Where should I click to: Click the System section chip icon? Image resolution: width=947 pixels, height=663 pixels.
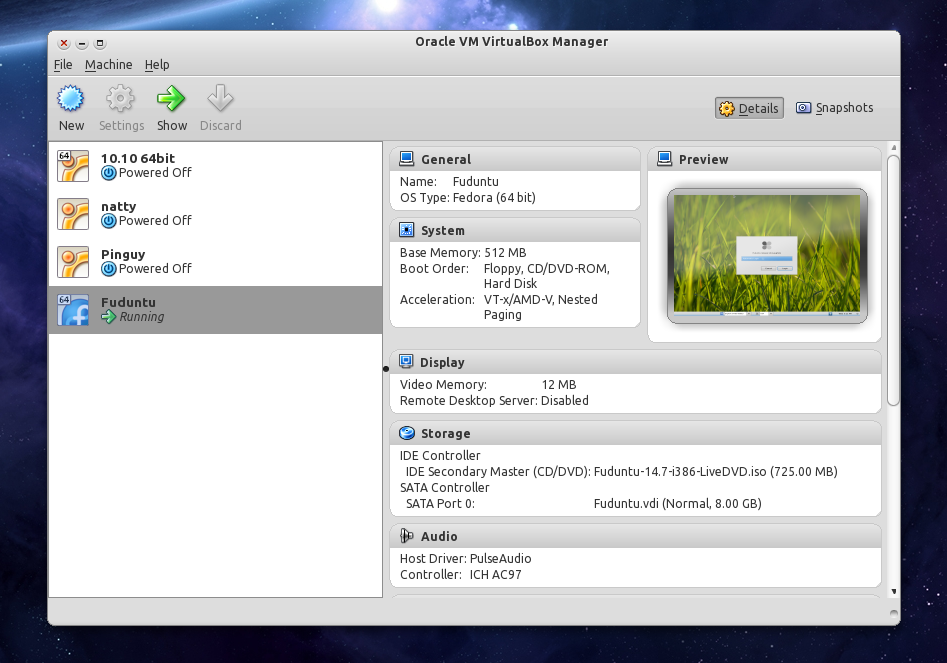click(406, 231)
